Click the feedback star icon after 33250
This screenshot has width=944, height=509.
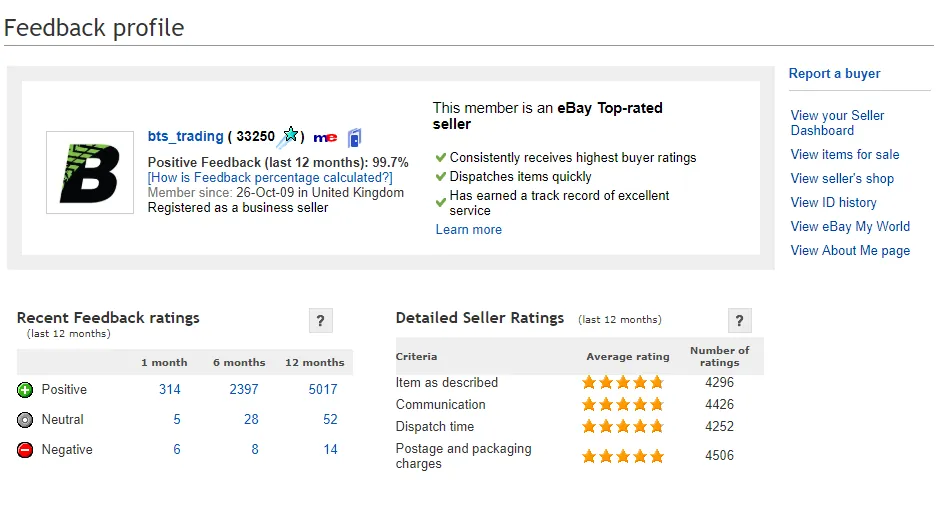click(288, 136)
